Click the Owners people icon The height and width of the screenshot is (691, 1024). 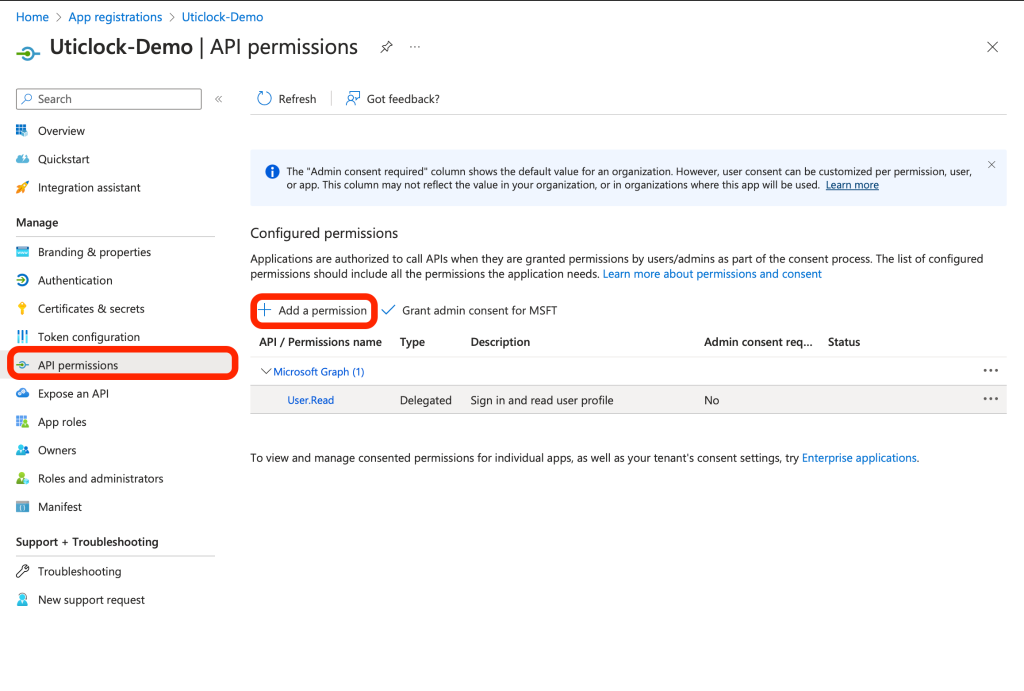coord(22,450)
